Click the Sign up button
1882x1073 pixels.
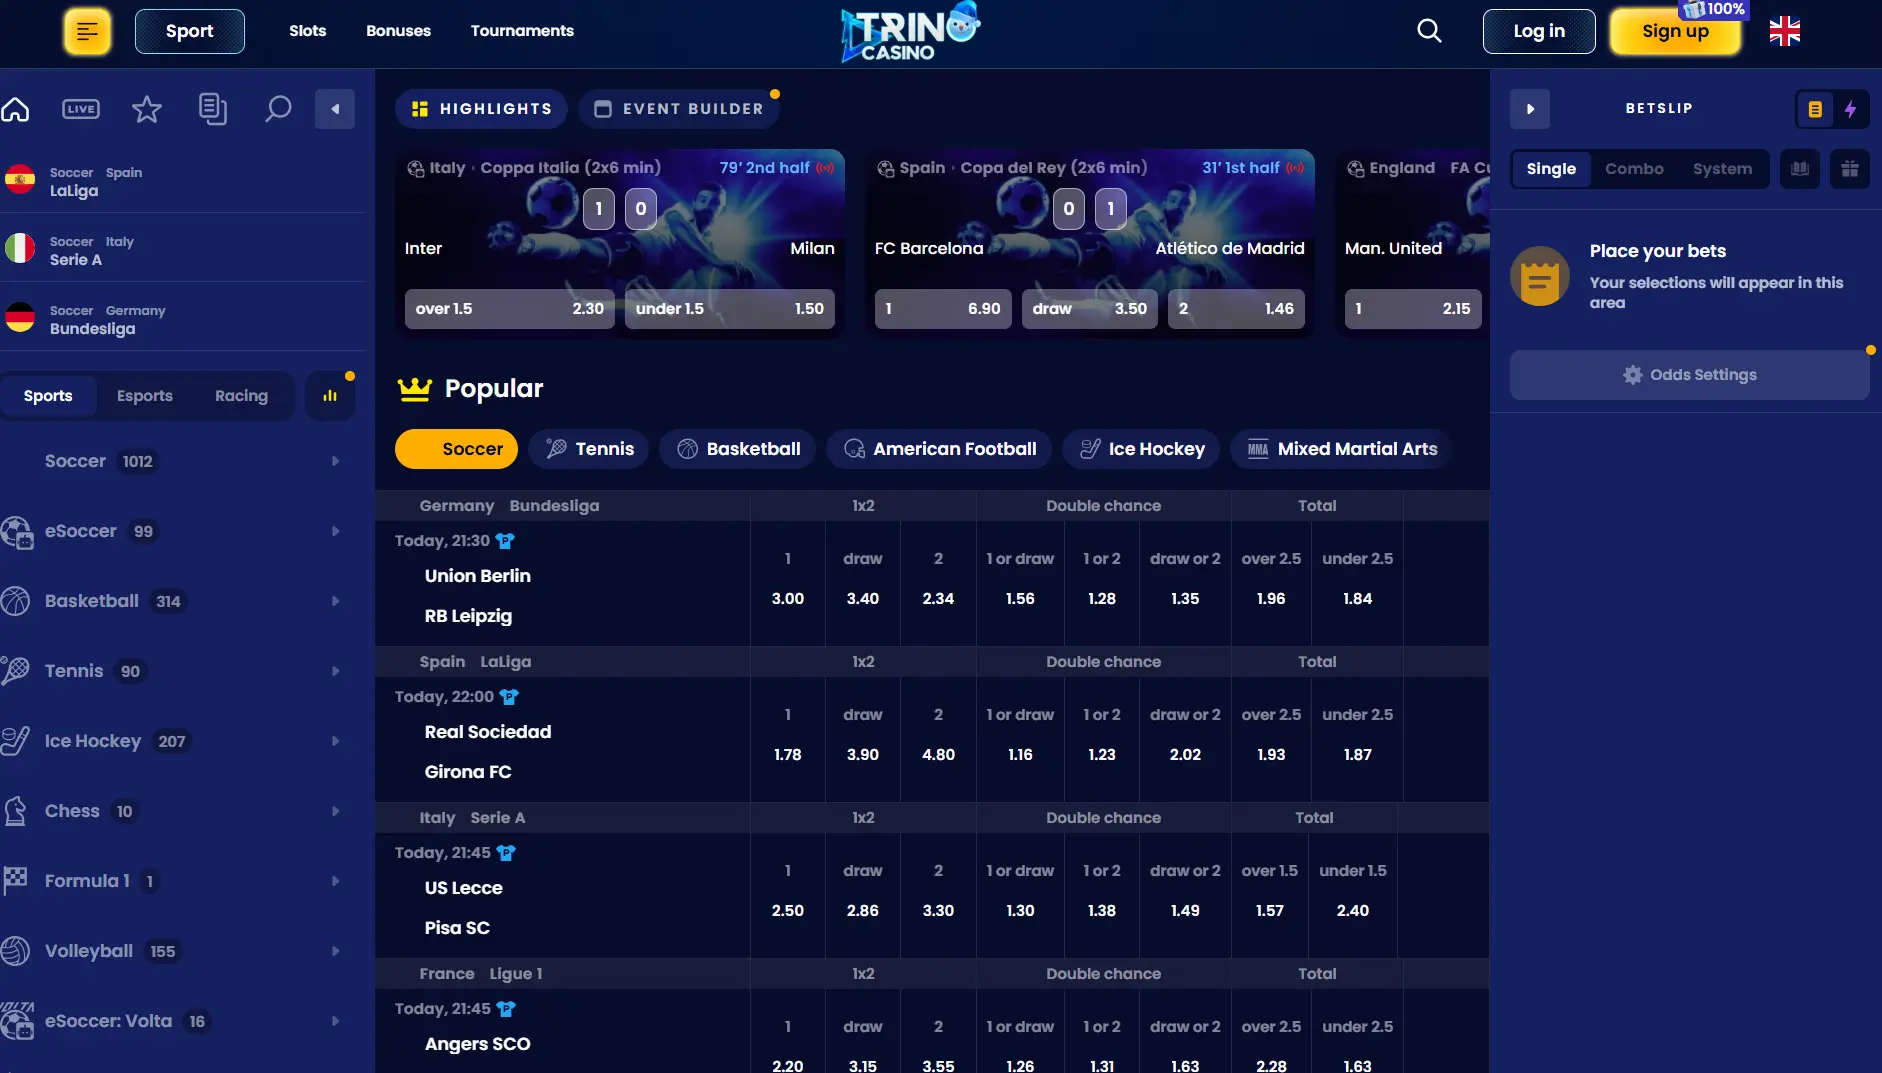click(x=1675, y=31)
